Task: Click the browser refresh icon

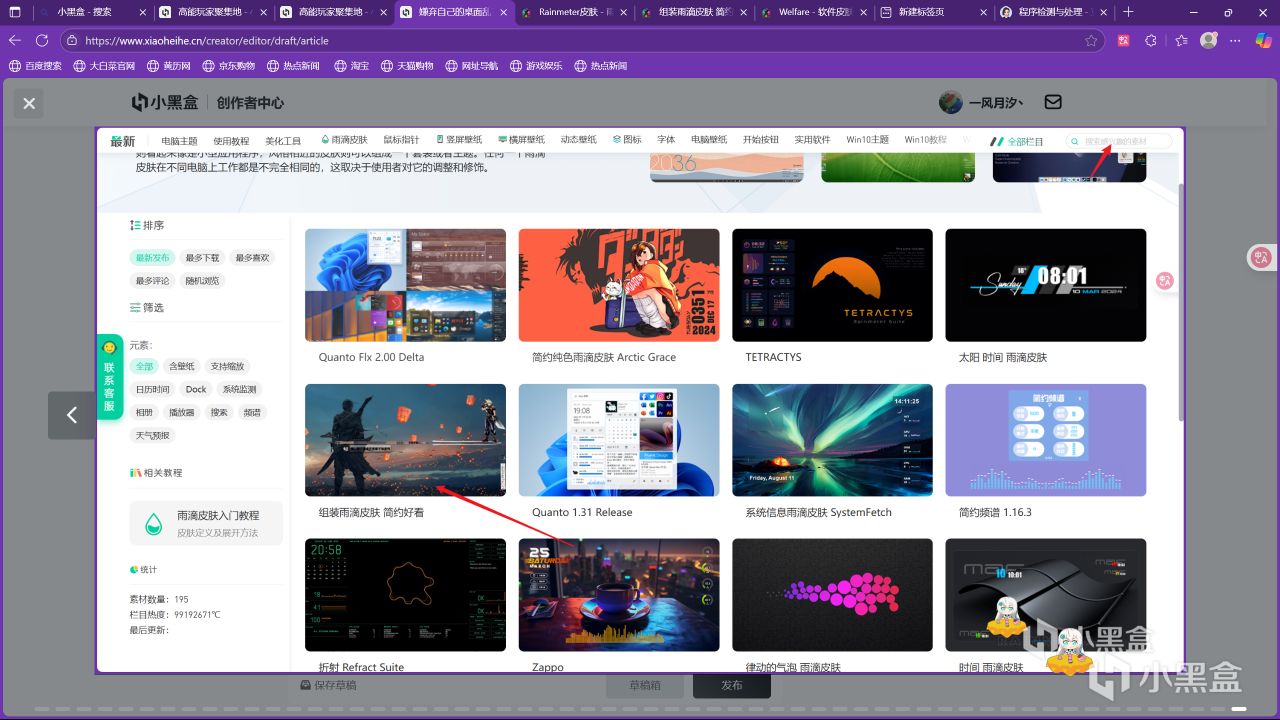Action: (42, 41)
